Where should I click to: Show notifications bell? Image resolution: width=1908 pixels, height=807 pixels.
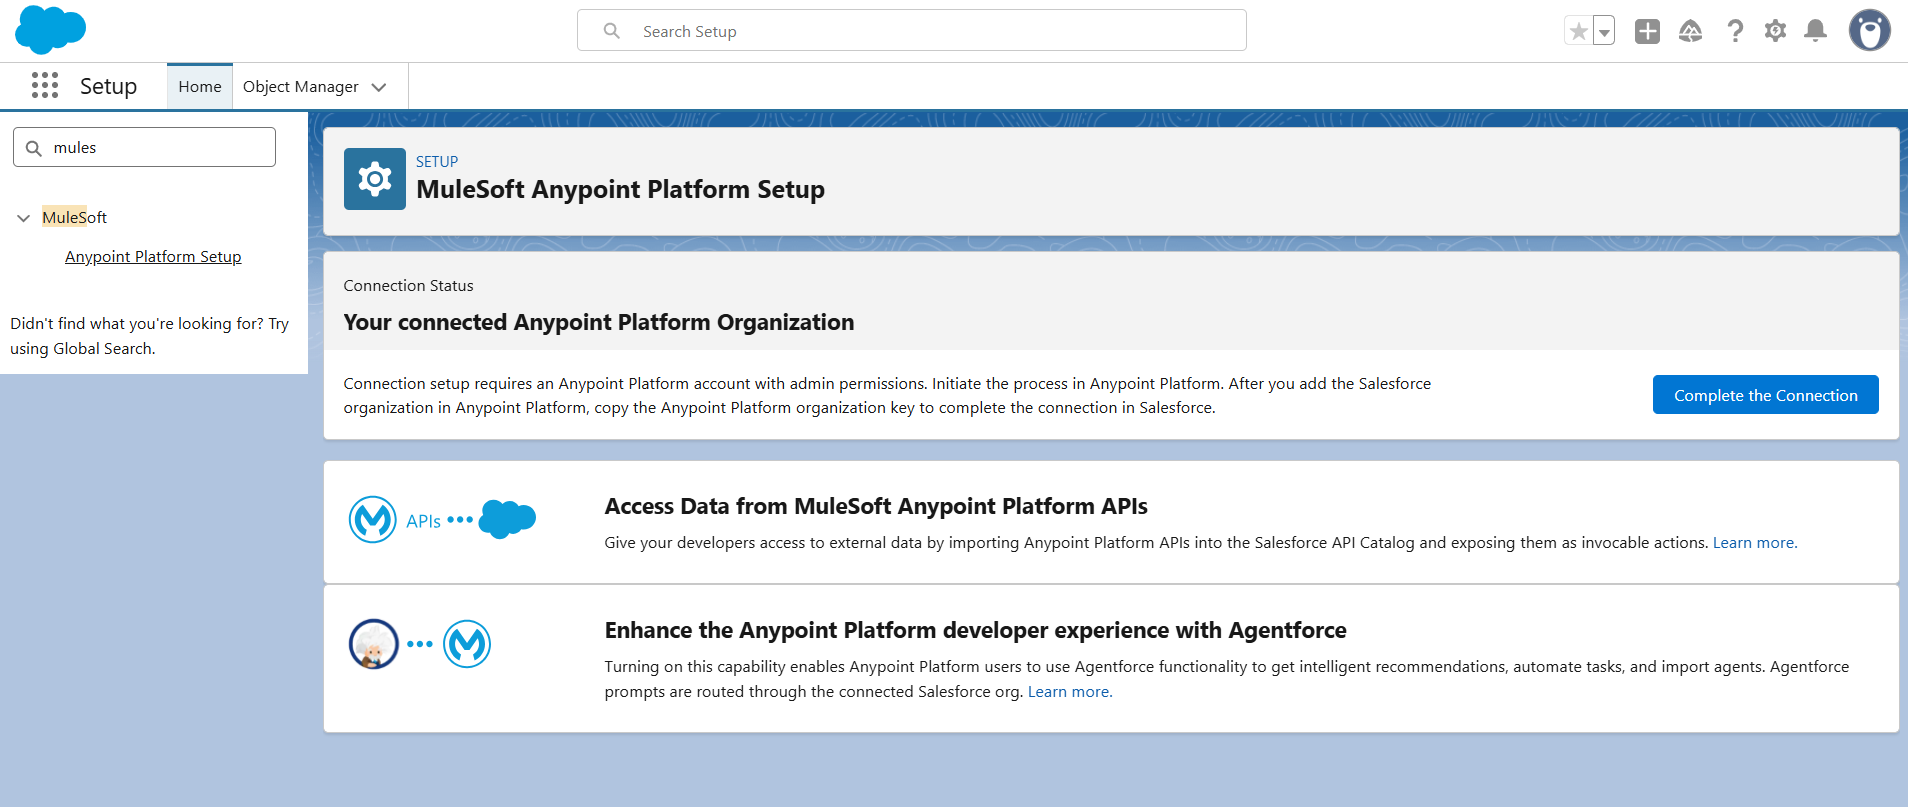1815,32
